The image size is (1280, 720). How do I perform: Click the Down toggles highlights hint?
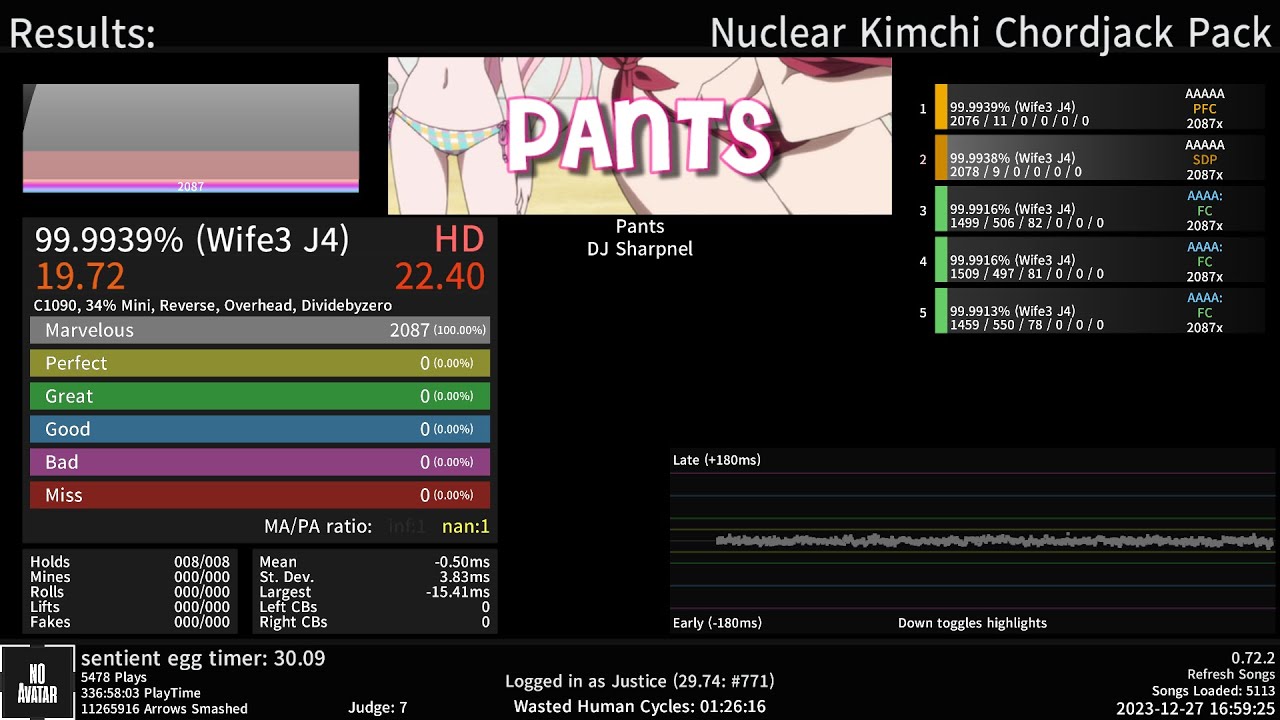coord(972,623)
